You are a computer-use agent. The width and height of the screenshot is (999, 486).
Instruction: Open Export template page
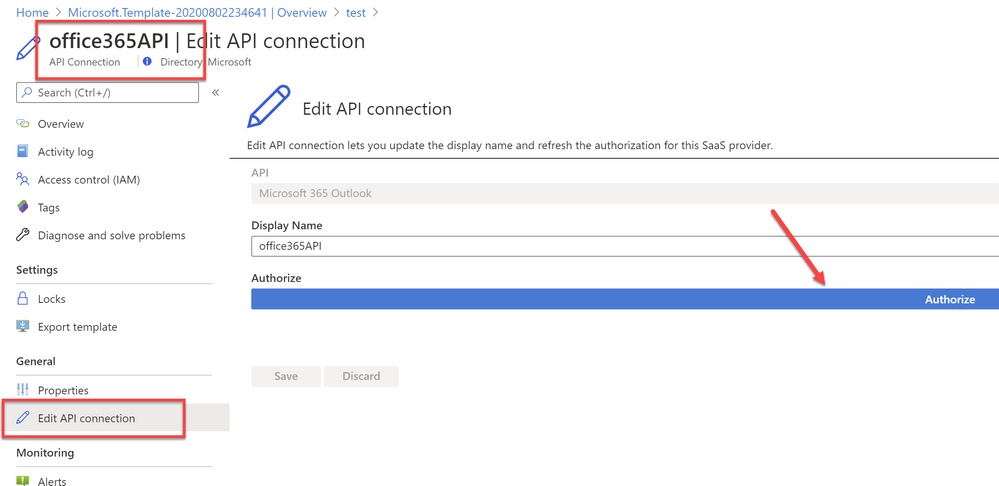(x=77, y=327)
